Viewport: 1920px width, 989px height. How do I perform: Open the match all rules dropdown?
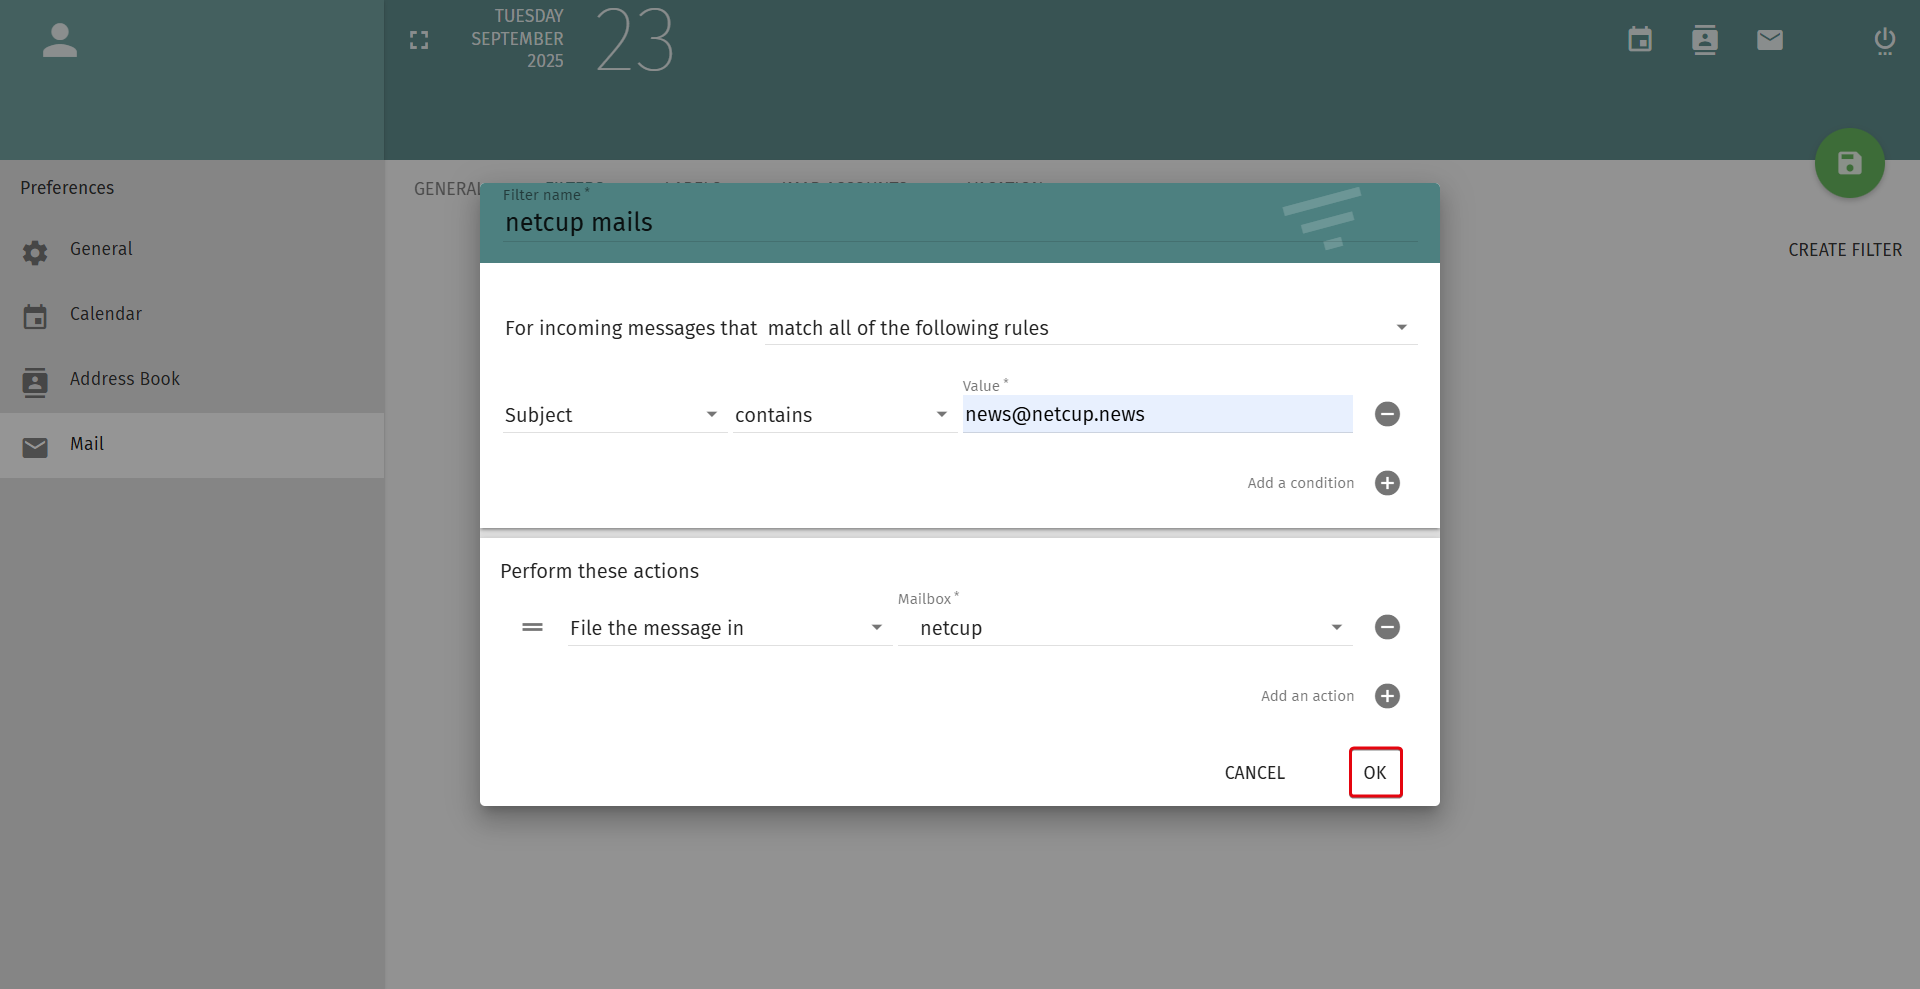pyautogui.click(x=1091, y=328)
